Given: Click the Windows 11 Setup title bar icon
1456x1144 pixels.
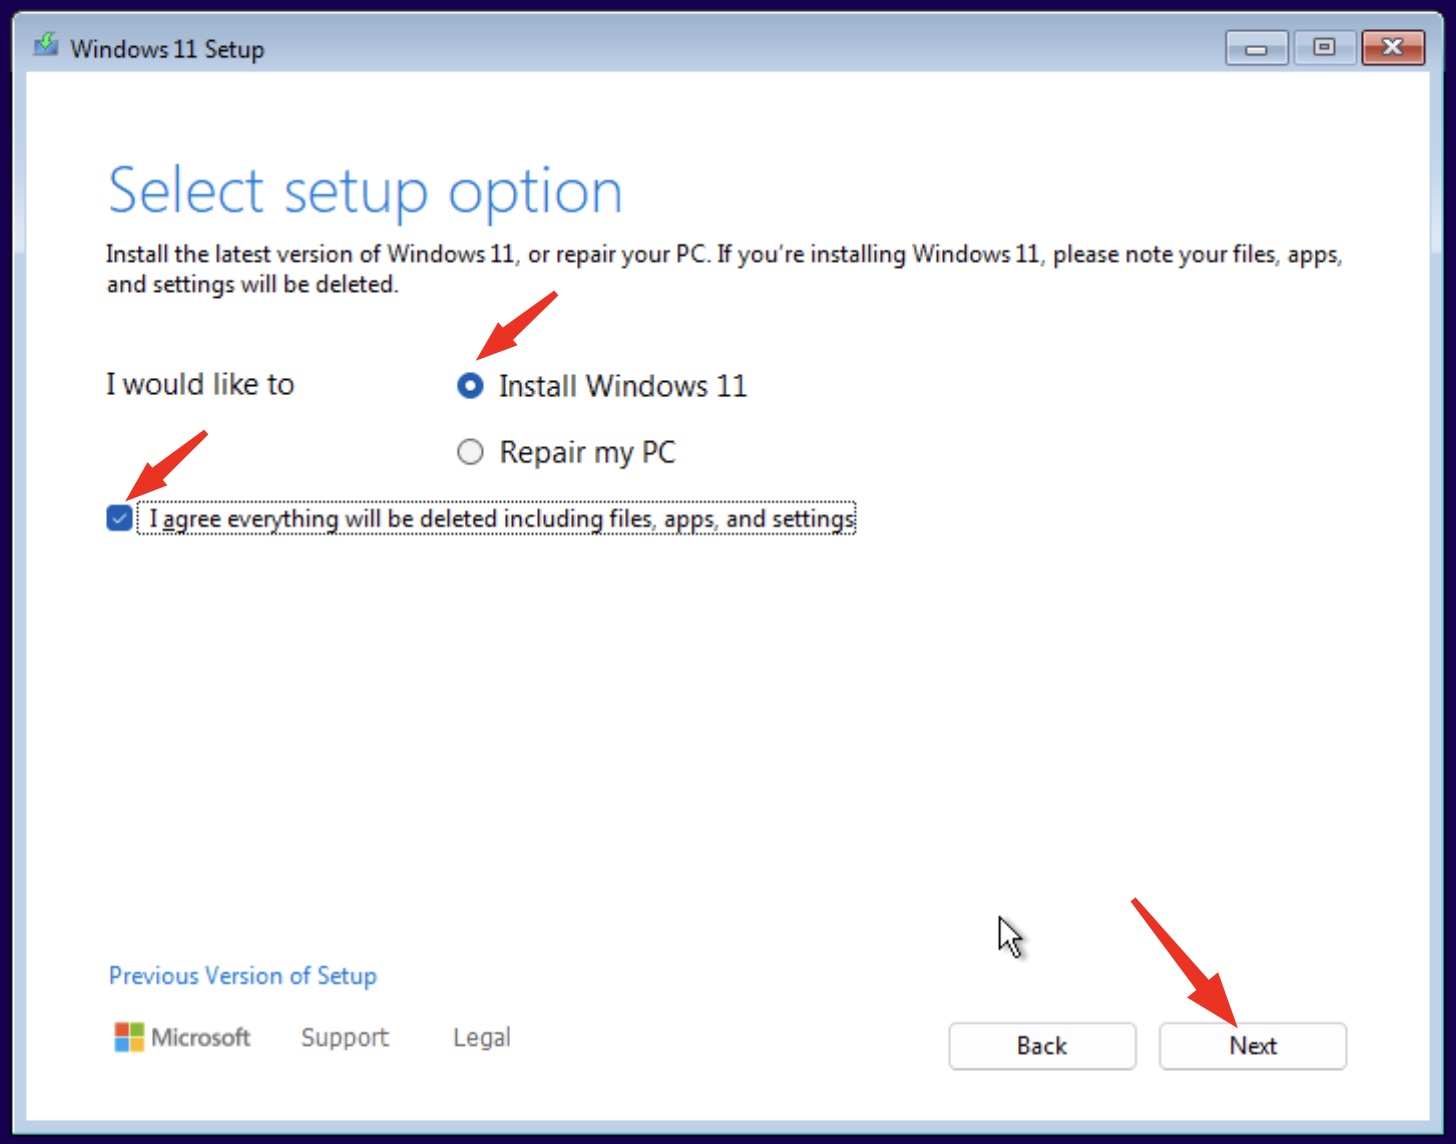Looking at the screenshot, I should point(45,46).
